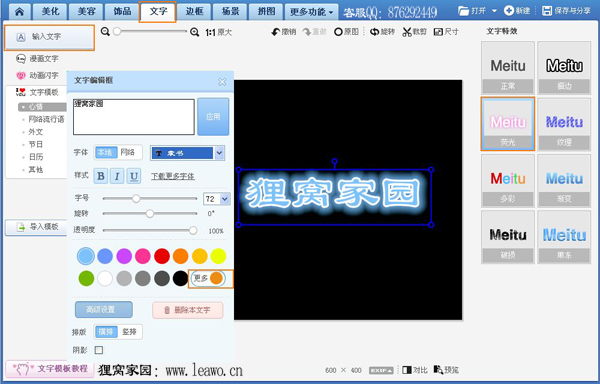600x384 pixels.
Task: Toggle bold B style
Action: (x=101, y=176)
